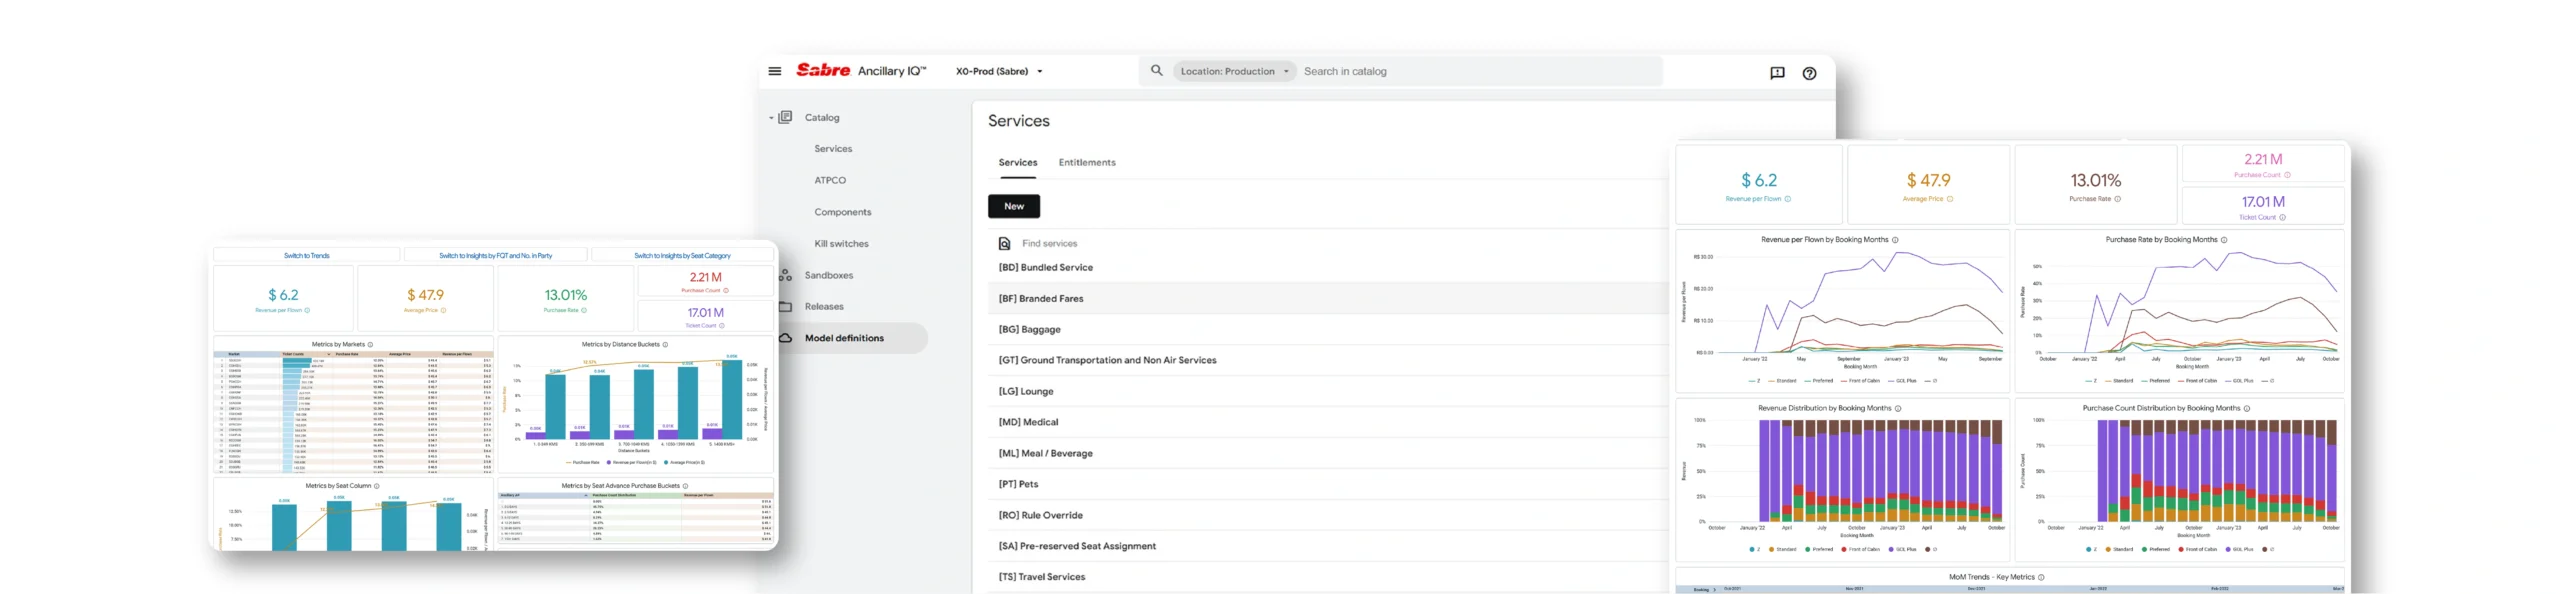Open the XO-Prod (Sabre) environment dropdown
Screen dimensions: 2560x594
pyautogui.click(x=998, y=72)
